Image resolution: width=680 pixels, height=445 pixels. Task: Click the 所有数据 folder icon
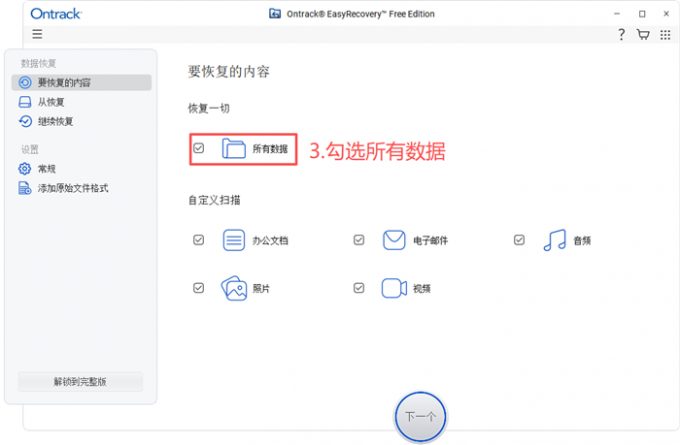point(234,148)
